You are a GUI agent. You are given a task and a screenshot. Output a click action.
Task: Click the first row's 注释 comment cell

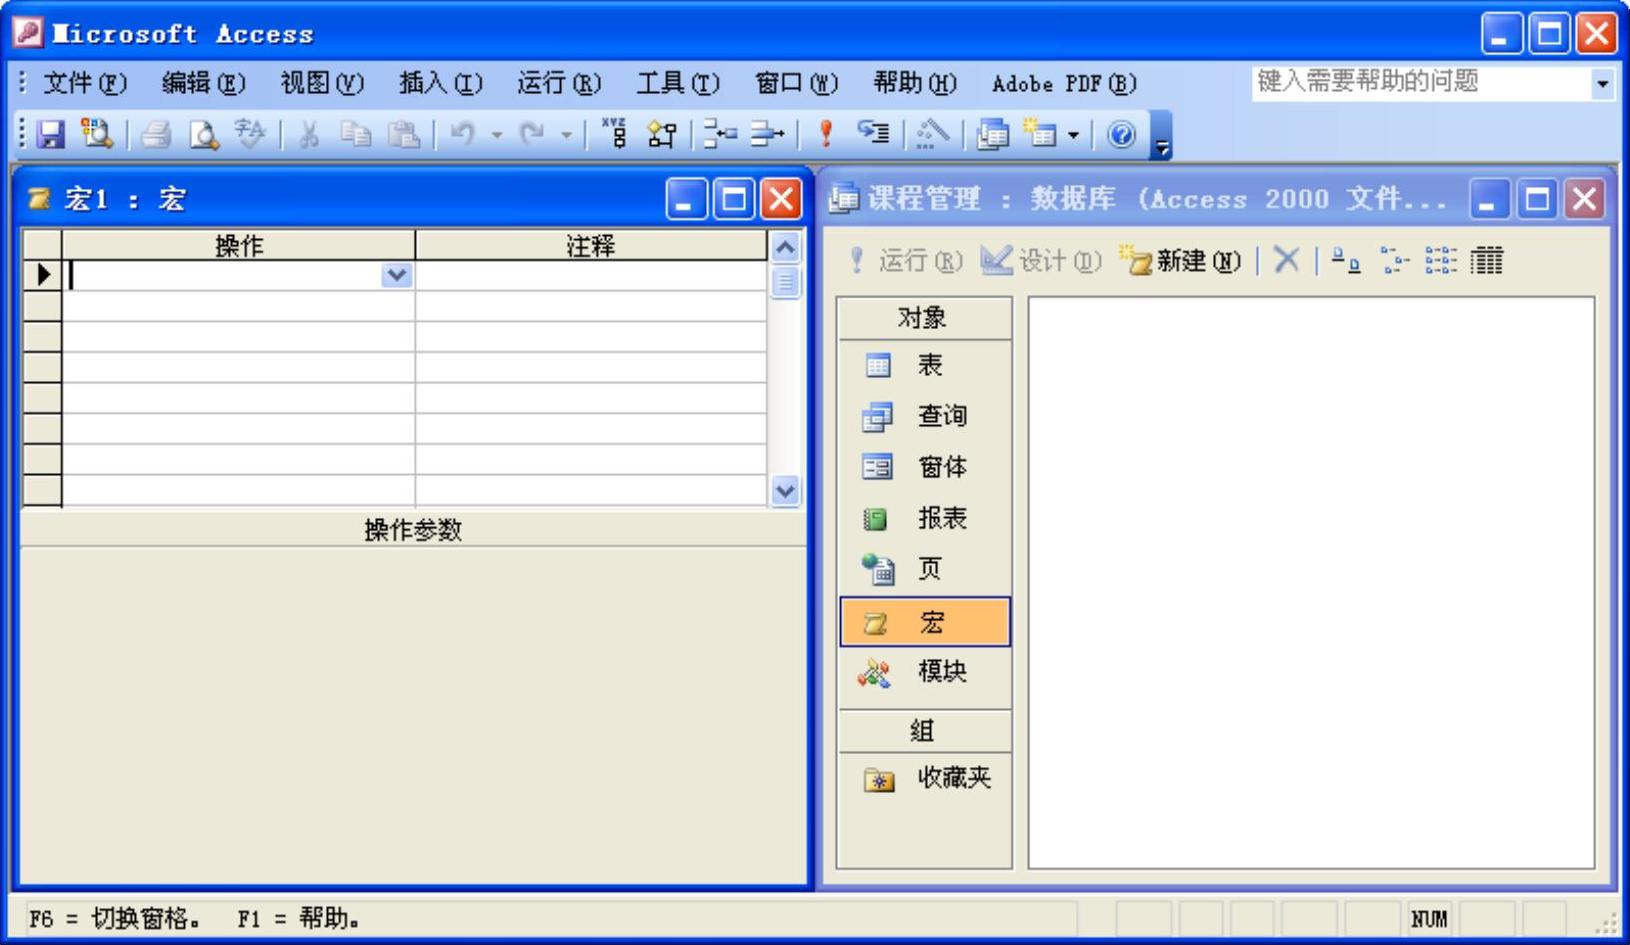(591, 275)
